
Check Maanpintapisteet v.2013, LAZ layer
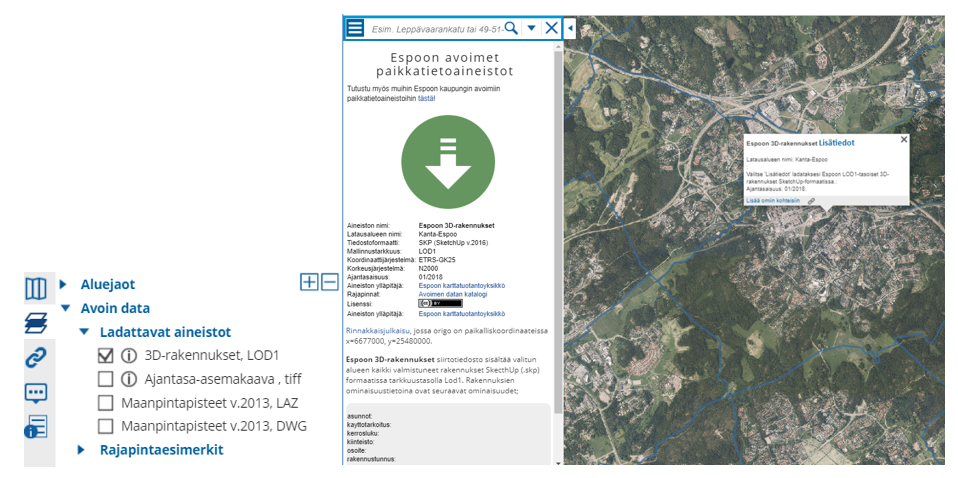pyautogui.click(x=106, y=403)
